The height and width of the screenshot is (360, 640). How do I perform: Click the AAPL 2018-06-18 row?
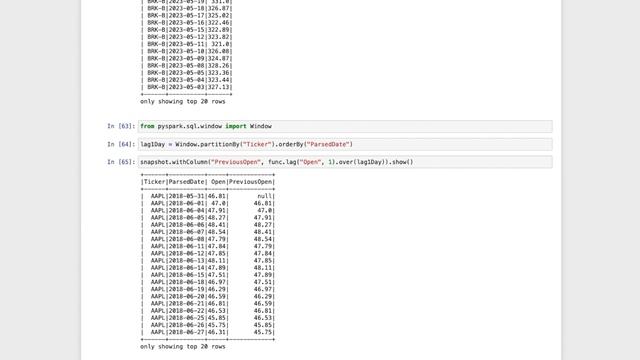(x=208, y=282)
